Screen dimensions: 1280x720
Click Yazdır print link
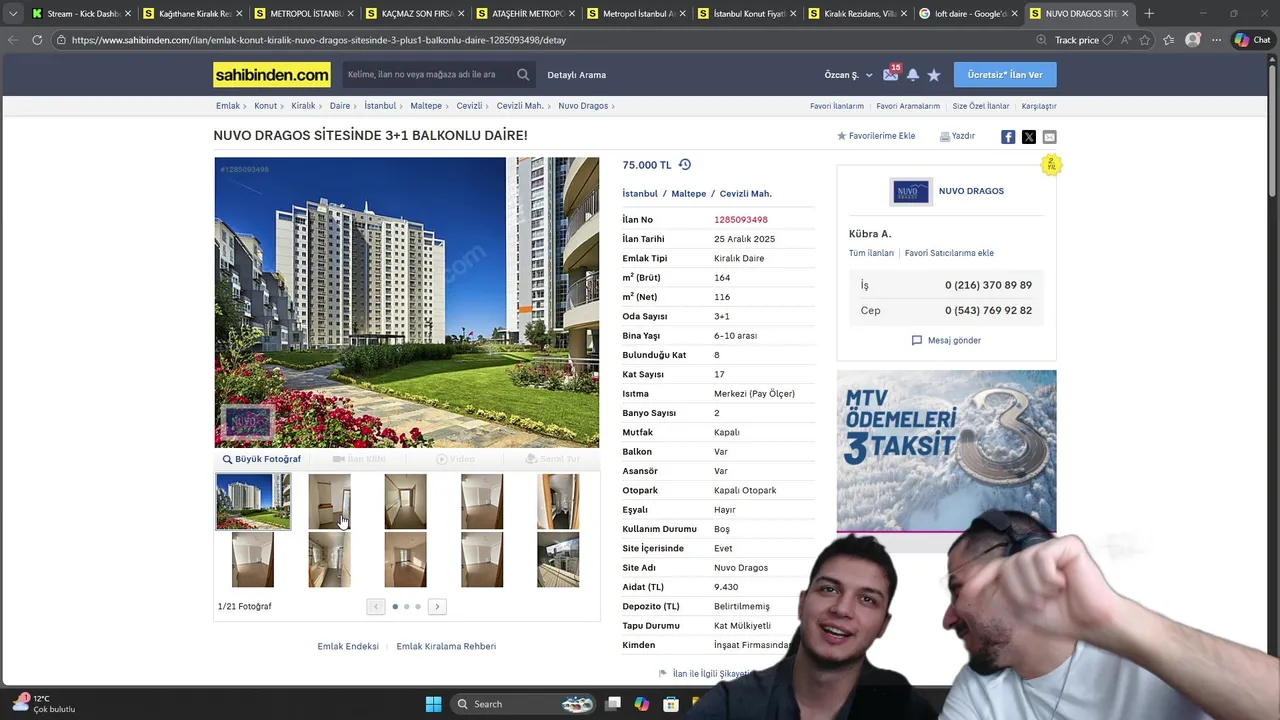click(x=957, y=136)
